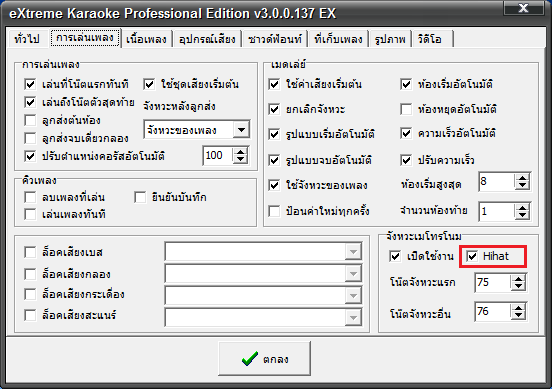Toggle เล่นถึงโน๊ตตัวสุดท้าย checkbox
The height and width of the screenshot is (389, 552).
point(30,102)
